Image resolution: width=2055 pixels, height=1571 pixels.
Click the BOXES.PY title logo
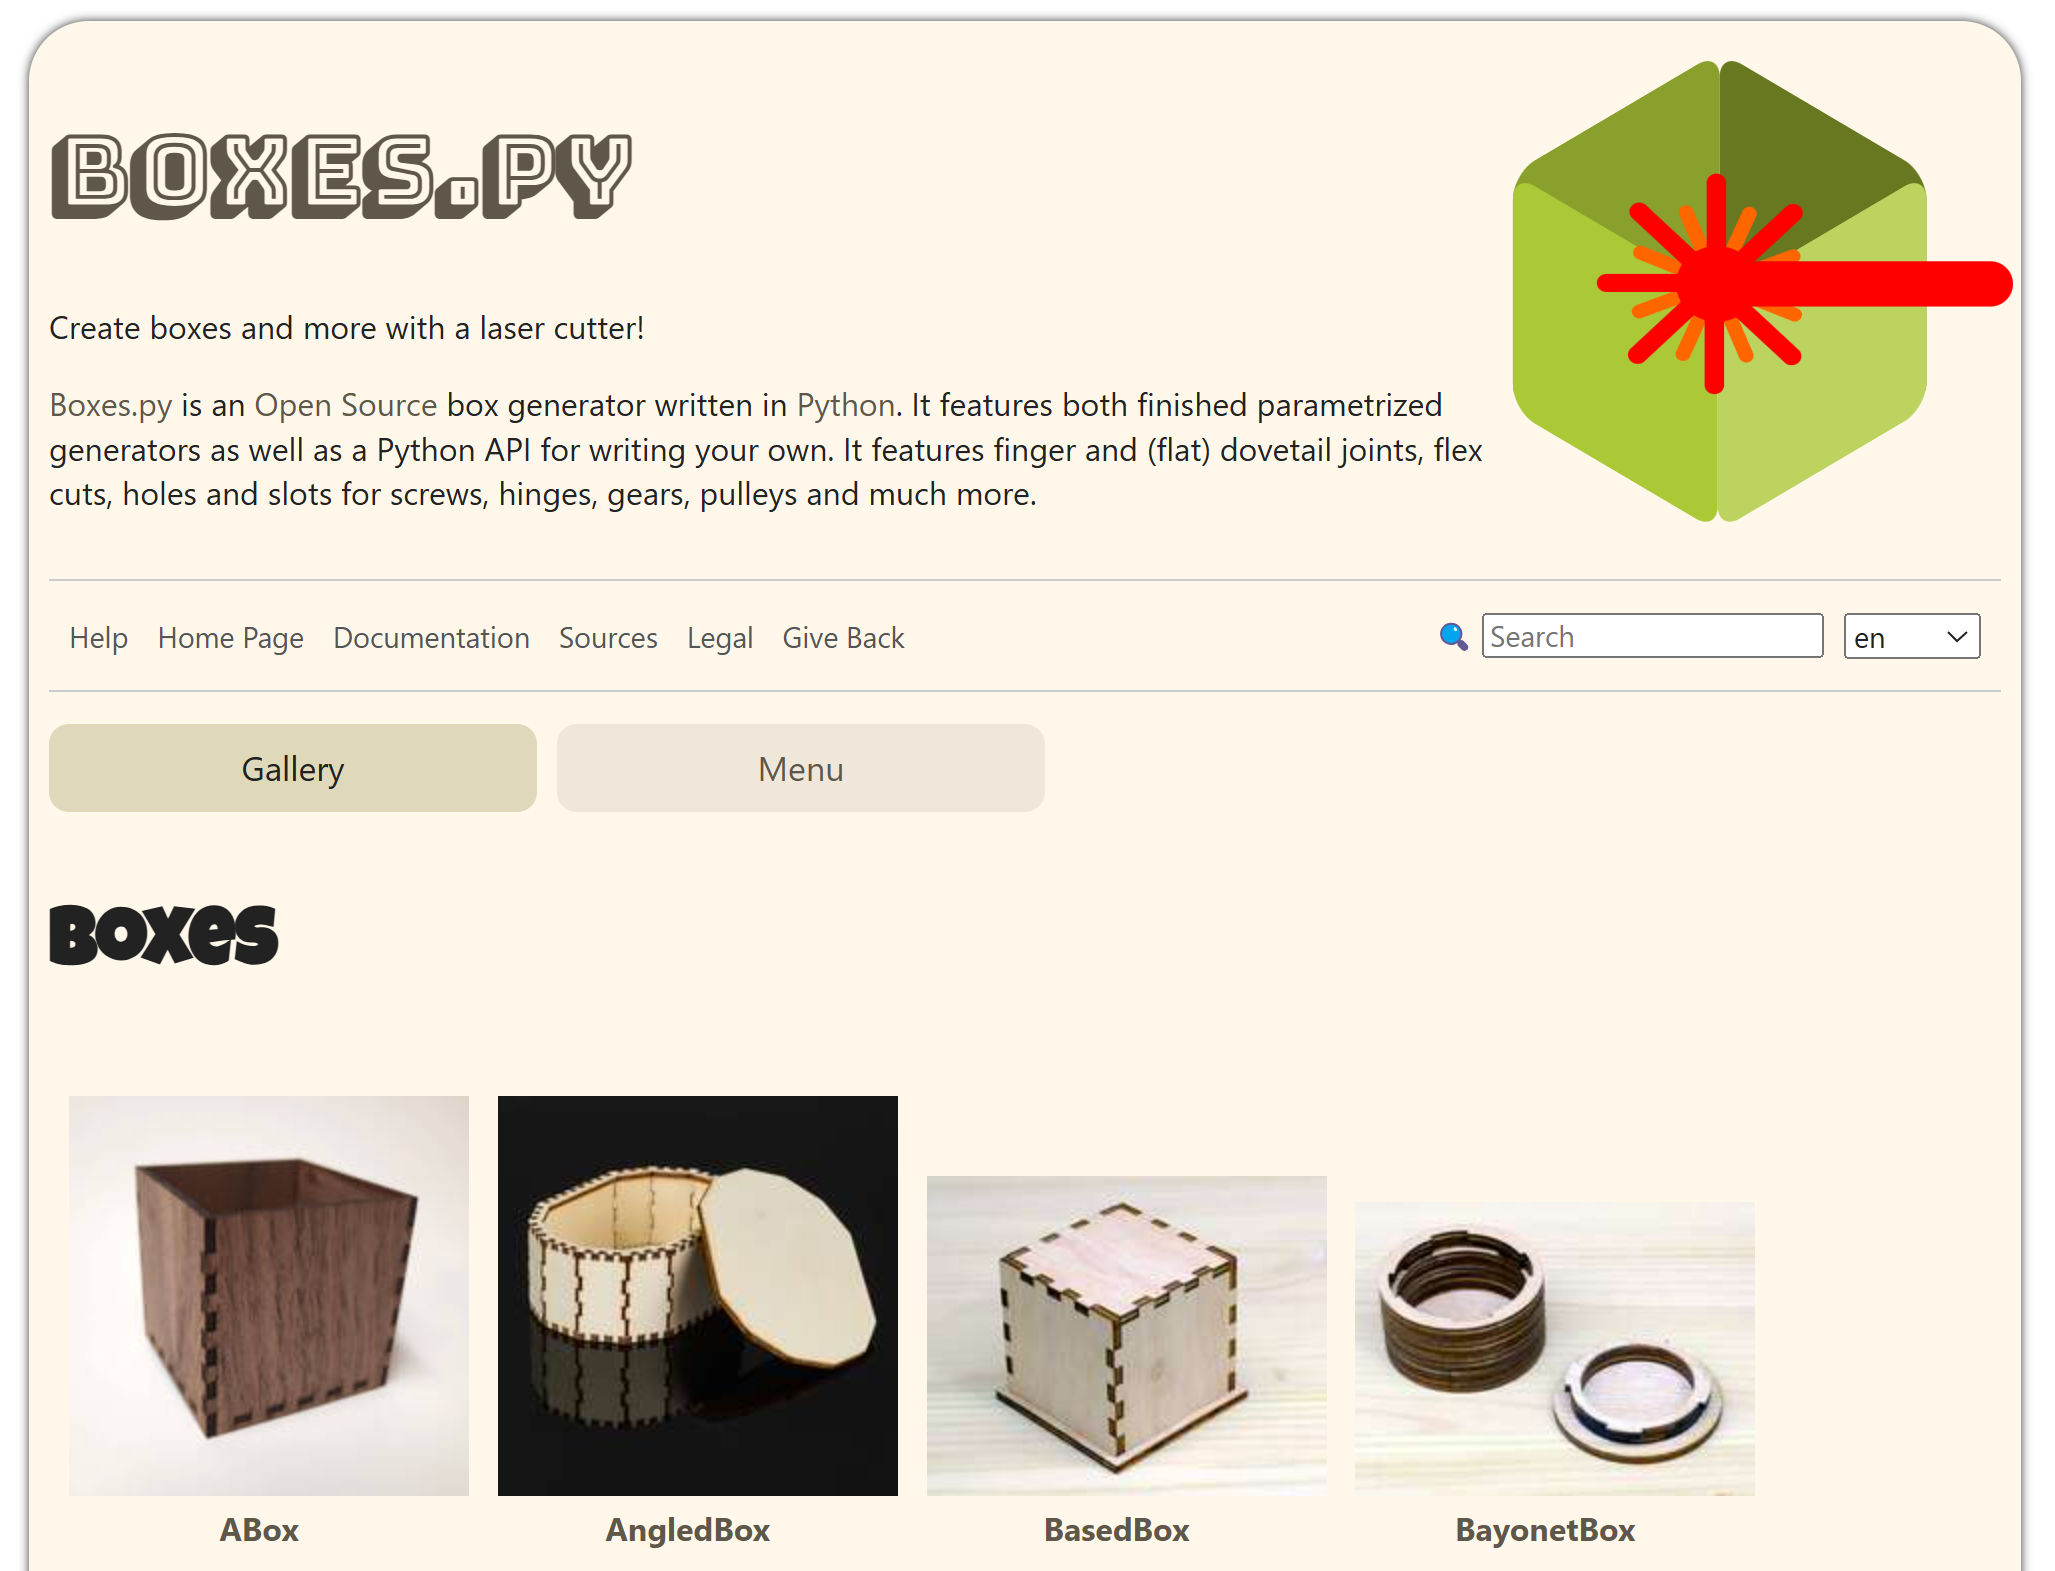coord(341,177)
